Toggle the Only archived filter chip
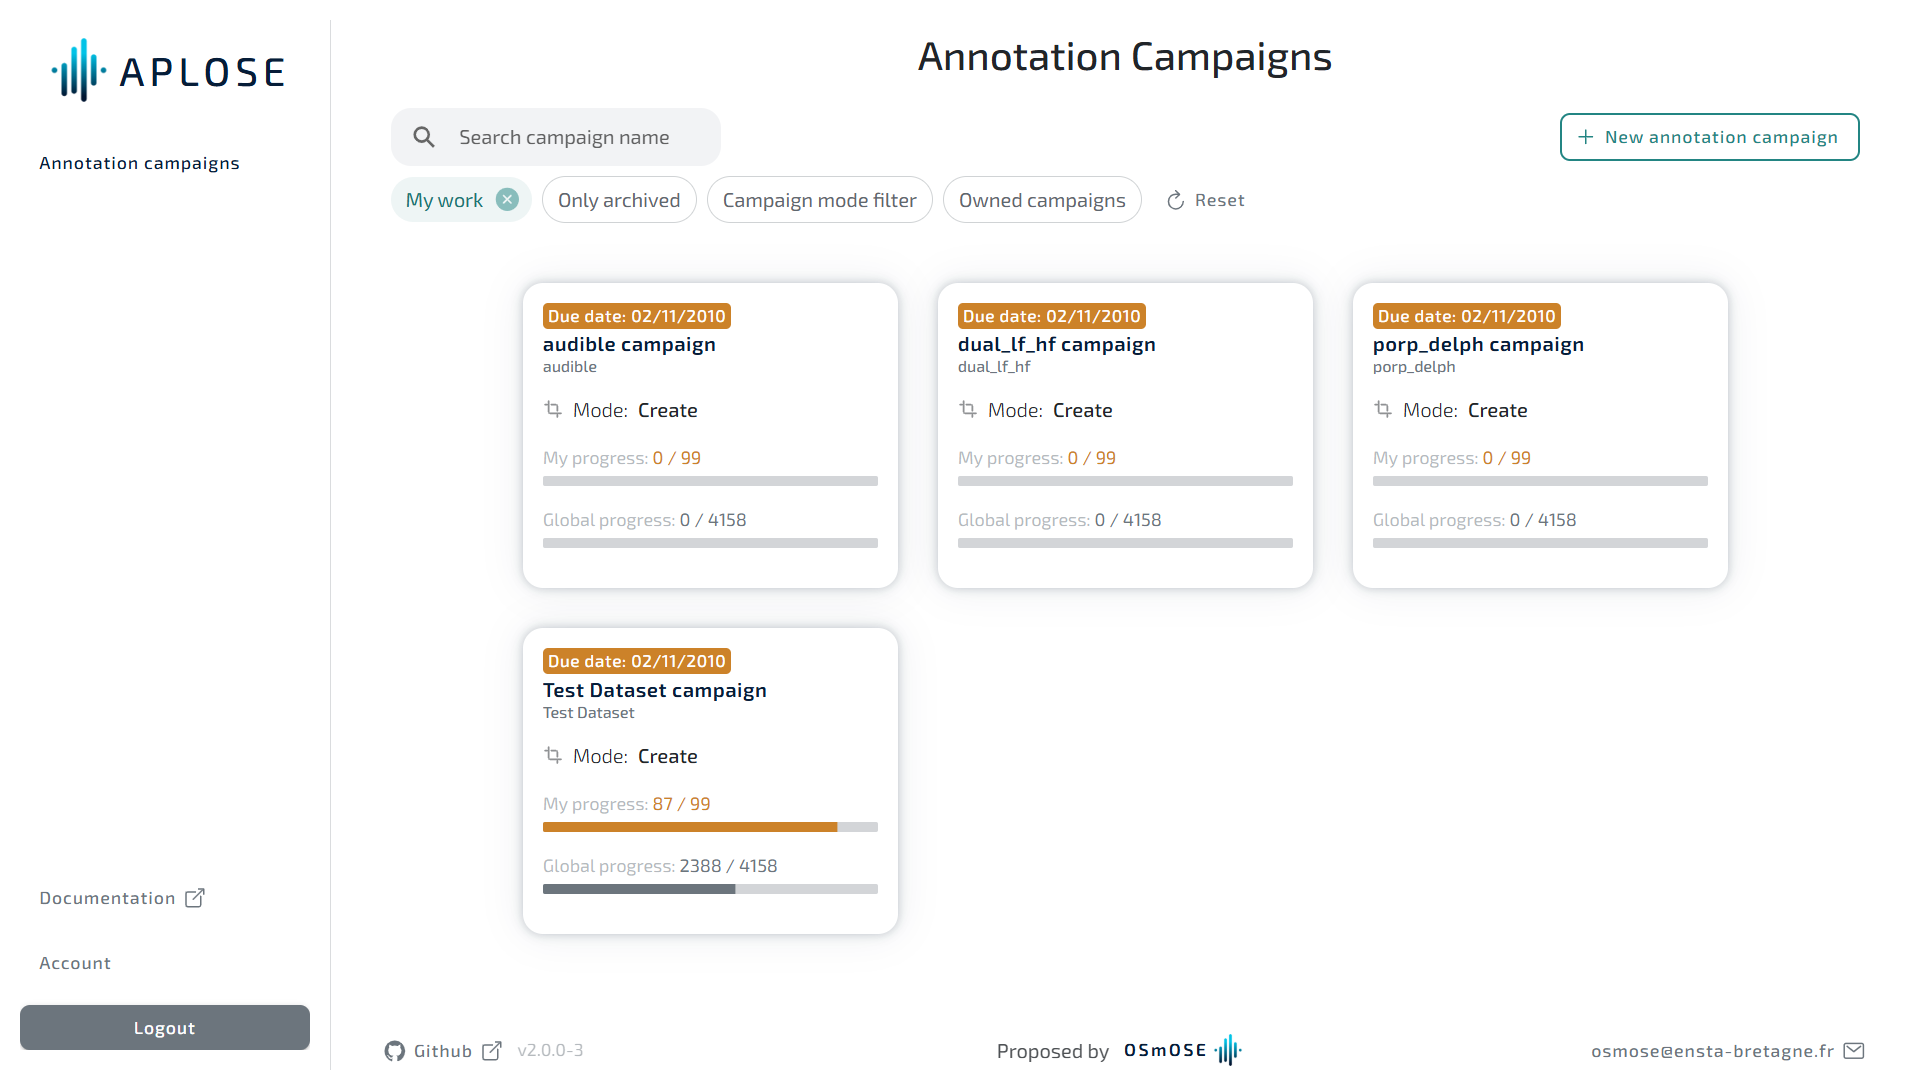The width and height of the screenshot is (1920, 1080). tap(619, 200)
